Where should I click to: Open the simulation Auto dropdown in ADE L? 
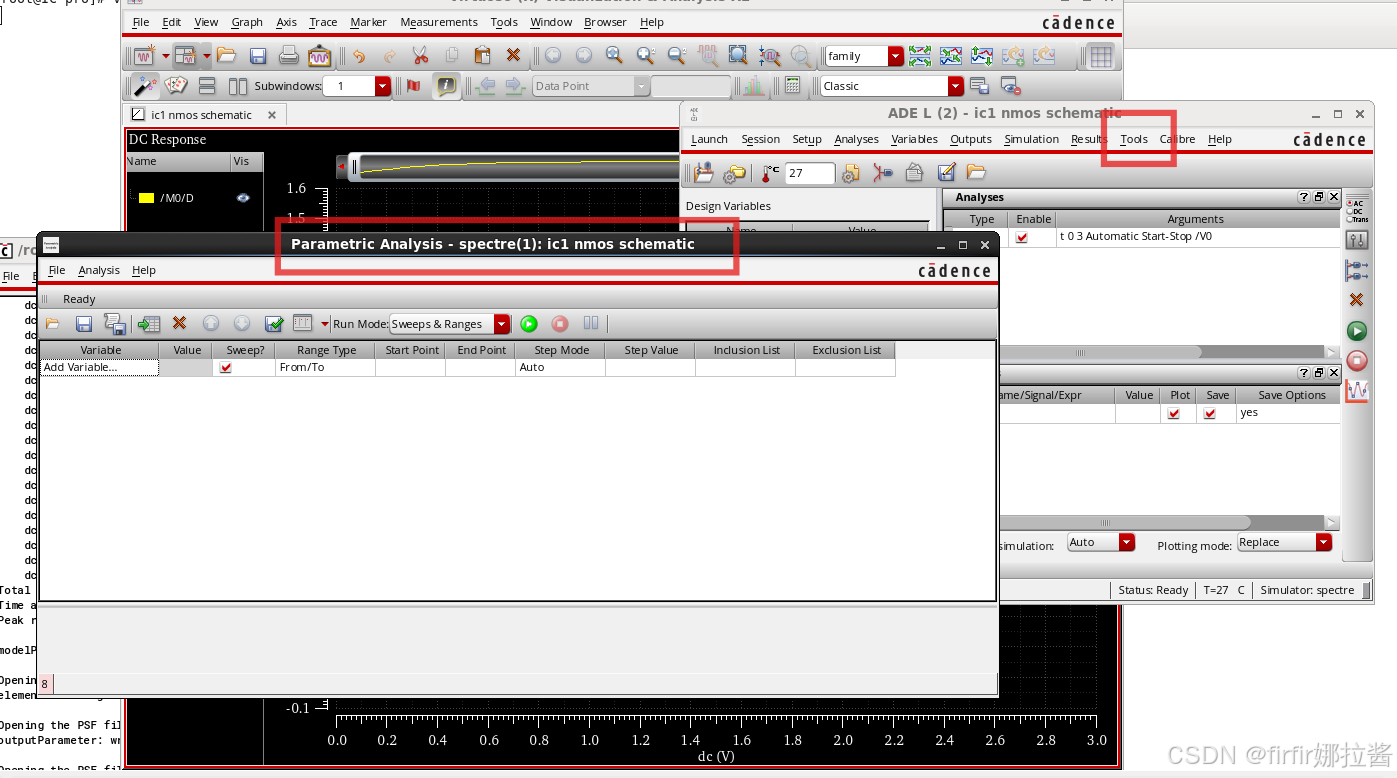click(1127, 542)
